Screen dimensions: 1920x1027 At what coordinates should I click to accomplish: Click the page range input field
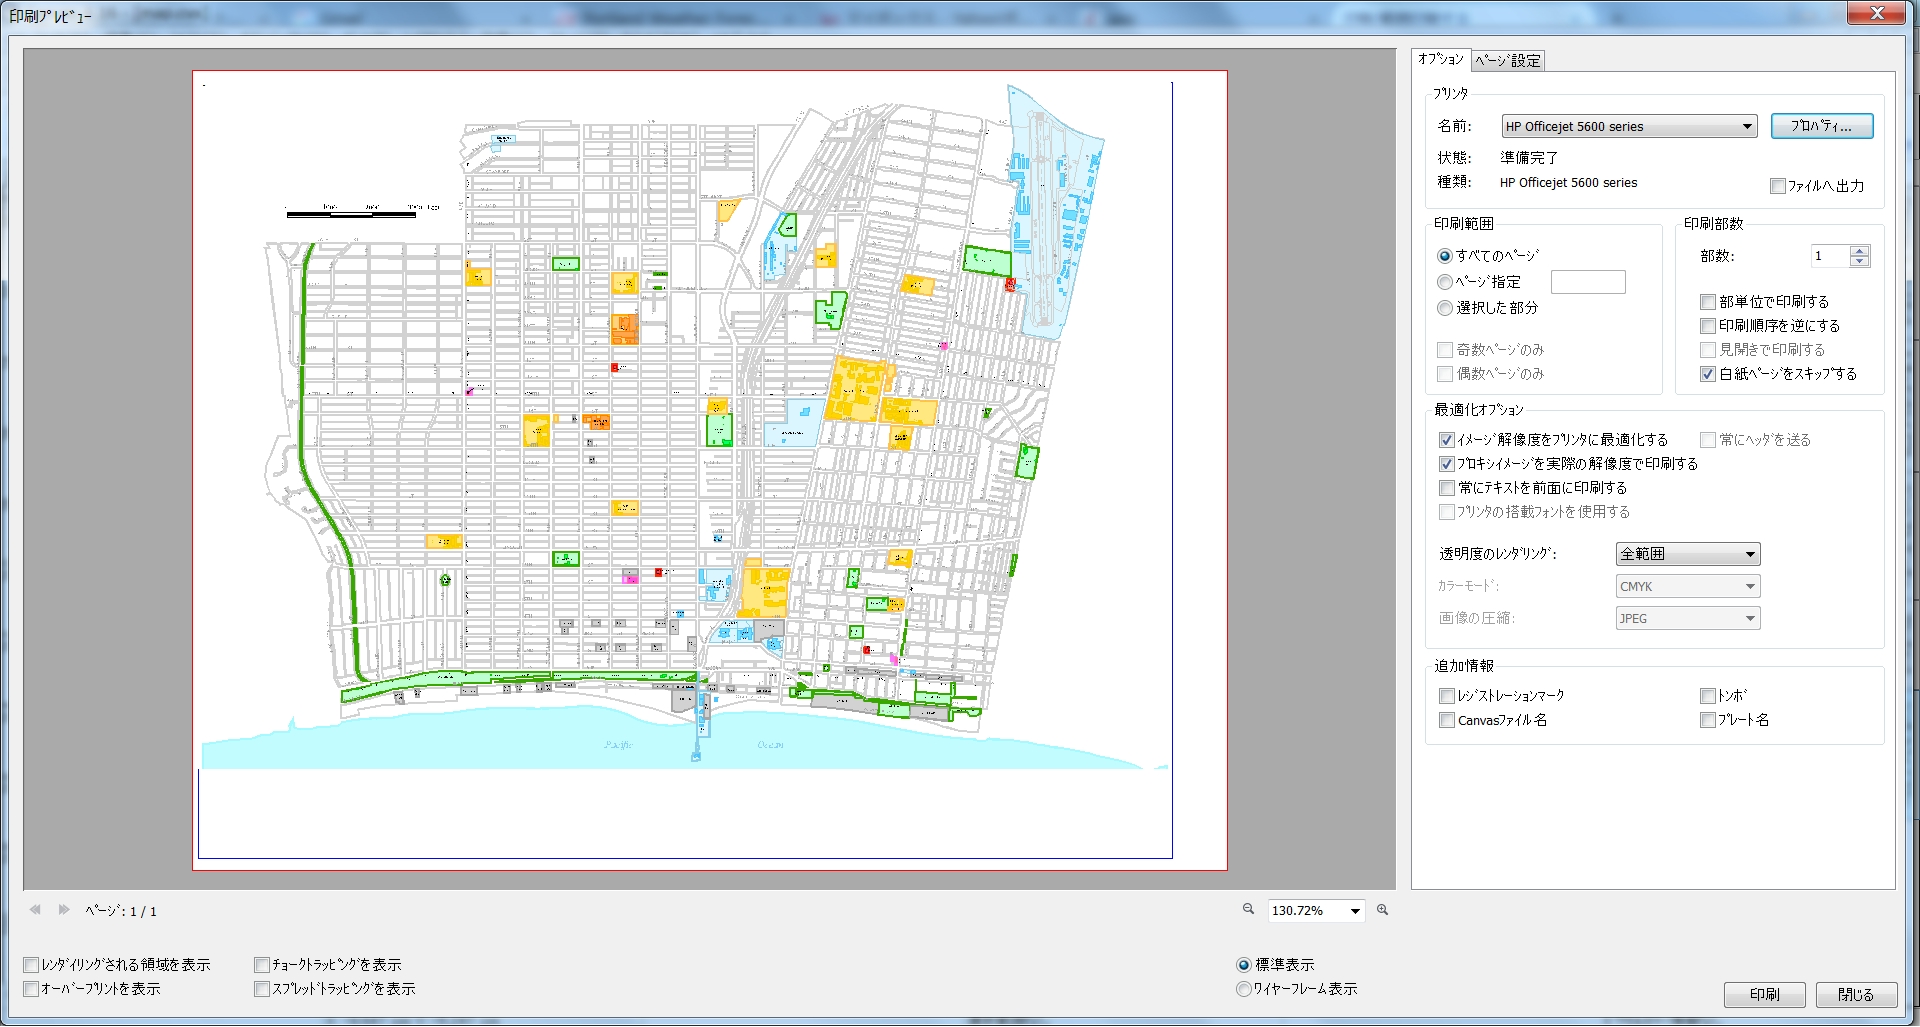pos(1588,282)
